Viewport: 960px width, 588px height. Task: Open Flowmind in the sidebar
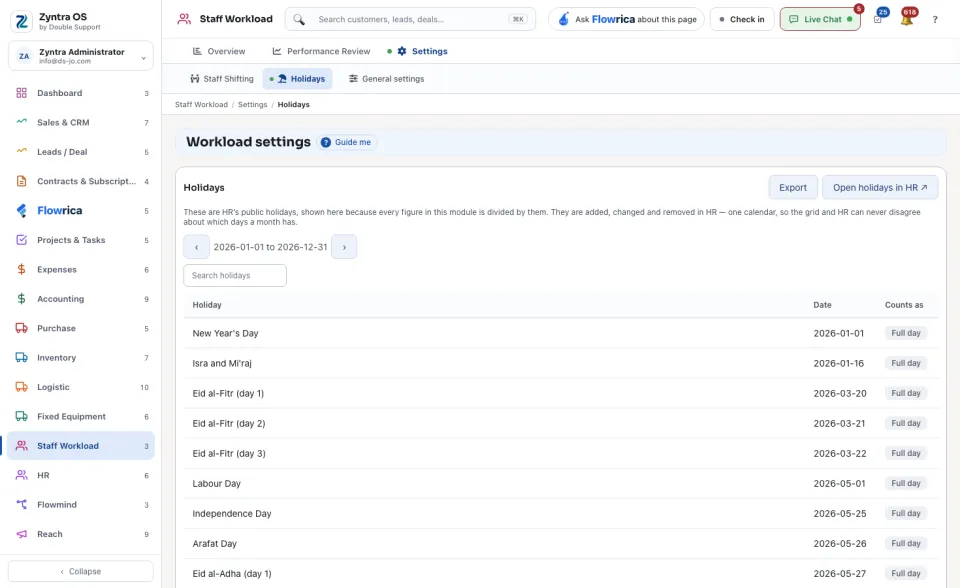tap(81, 505)
